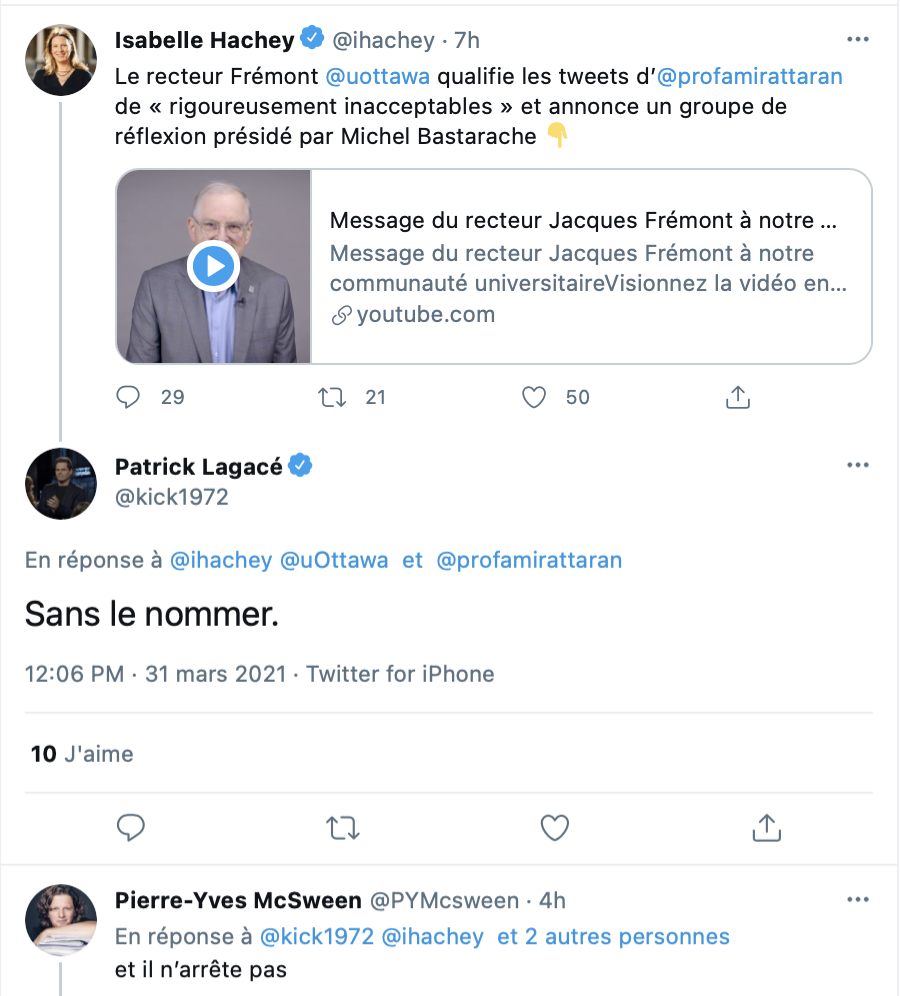Open Pierre-Yves McSween's profile avatar
The image size is (900, 996).
click(61, 920)
